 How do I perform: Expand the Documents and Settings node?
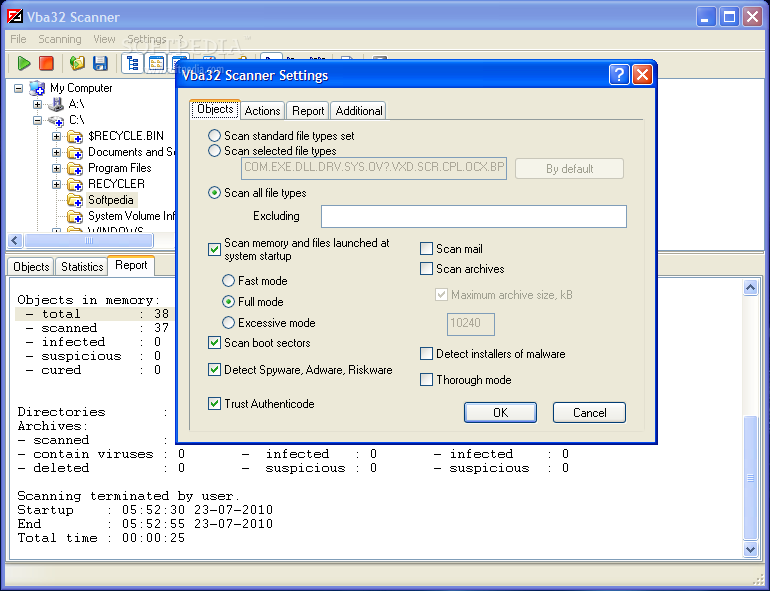[x=56, y=153]
